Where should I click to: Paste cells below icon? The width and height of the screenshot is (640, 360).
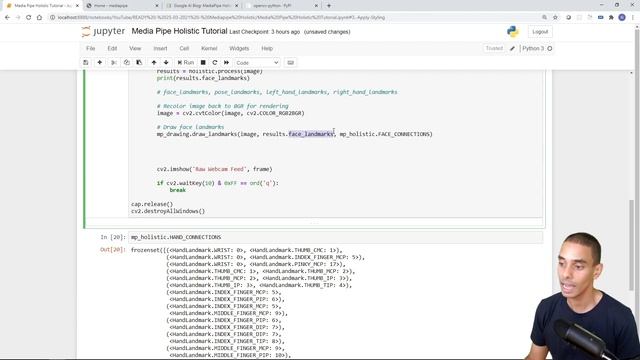pos(139,62)
